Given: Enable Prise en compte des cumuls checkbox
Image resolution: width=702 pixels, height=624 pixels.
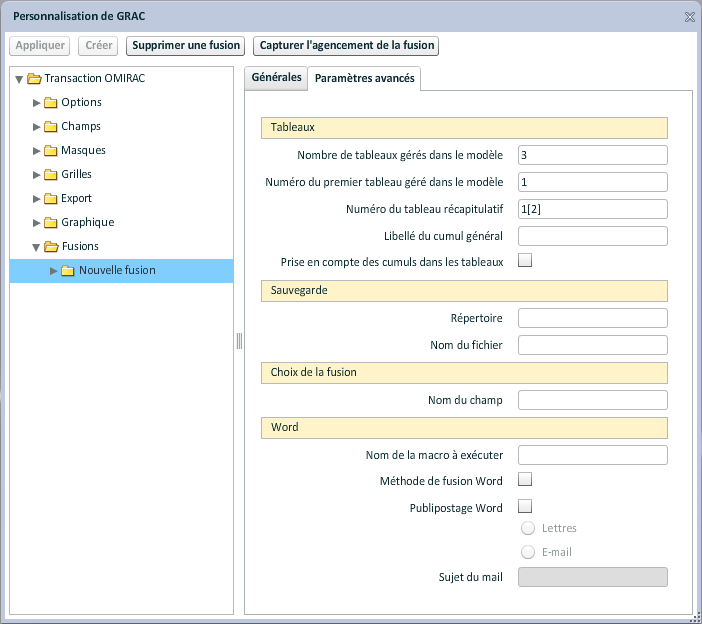Looking at the screenshot, I should point(525,261).
